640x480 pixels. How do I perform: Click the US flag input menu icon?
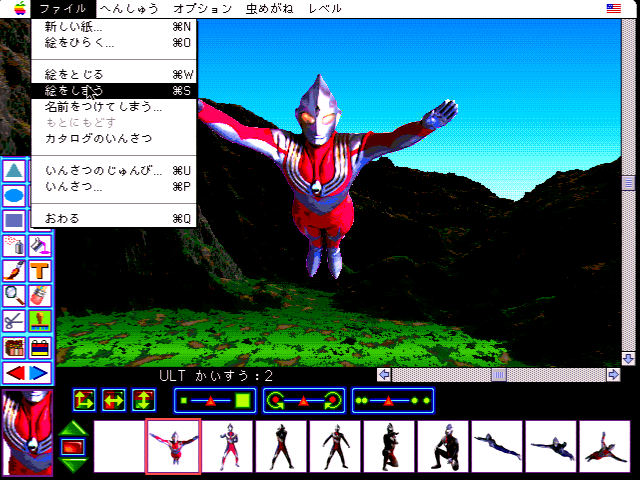pyautogui.click(x=613, y=8)
